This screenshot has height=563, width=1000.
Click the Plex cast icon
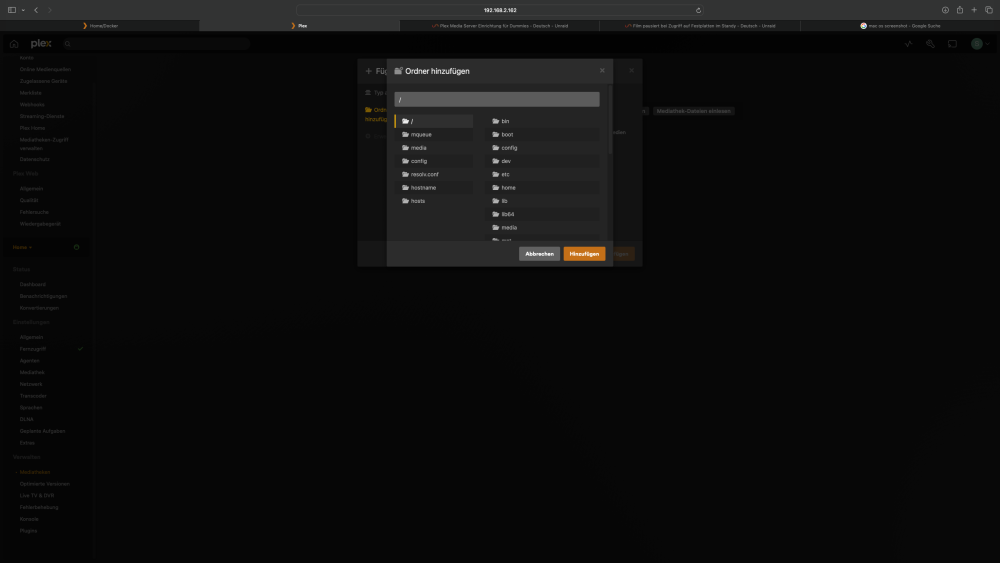tap(952, 44)
